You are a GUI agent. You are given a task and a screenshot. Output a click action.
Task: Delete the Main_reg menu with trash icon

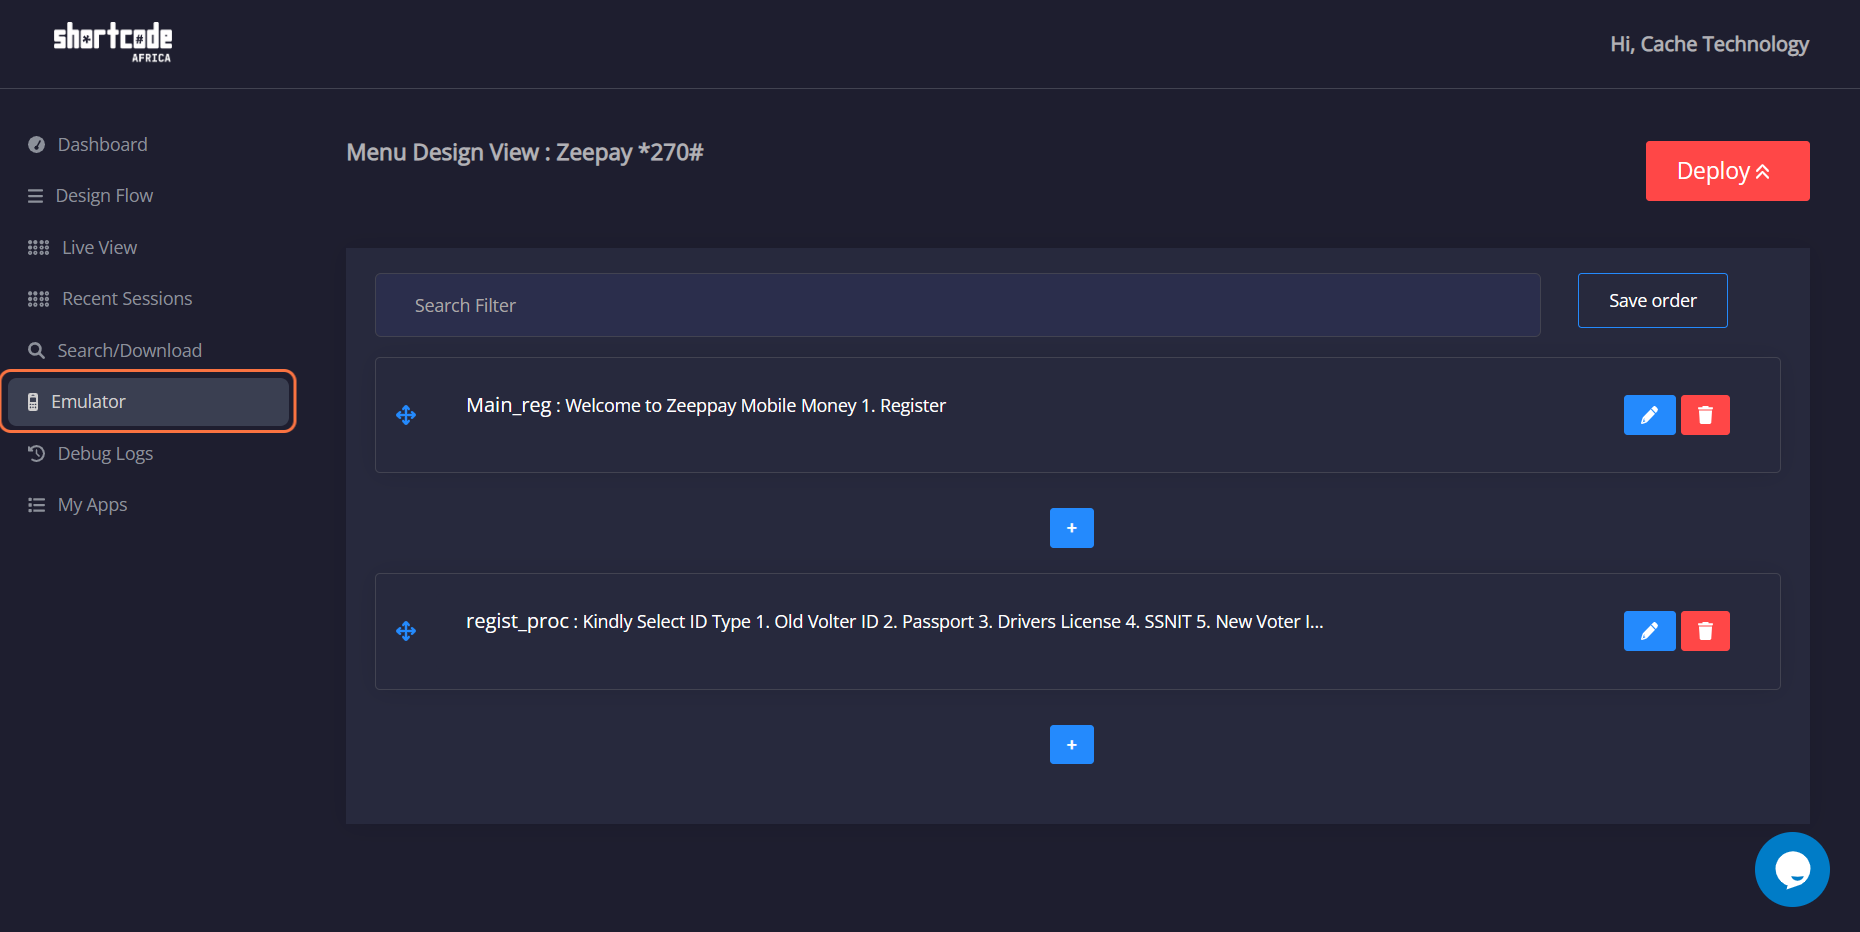(1705, 415)
